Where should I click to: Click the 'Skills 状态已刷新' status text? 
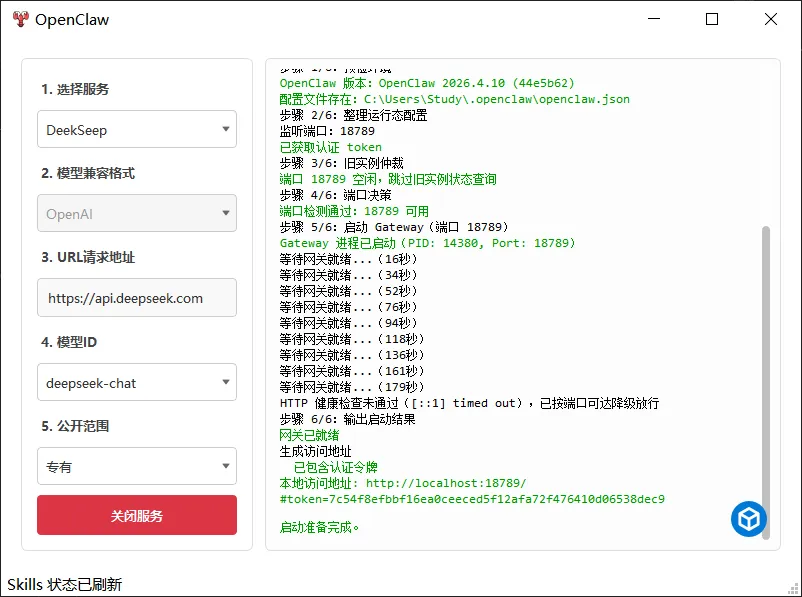[x=65, y=584]
